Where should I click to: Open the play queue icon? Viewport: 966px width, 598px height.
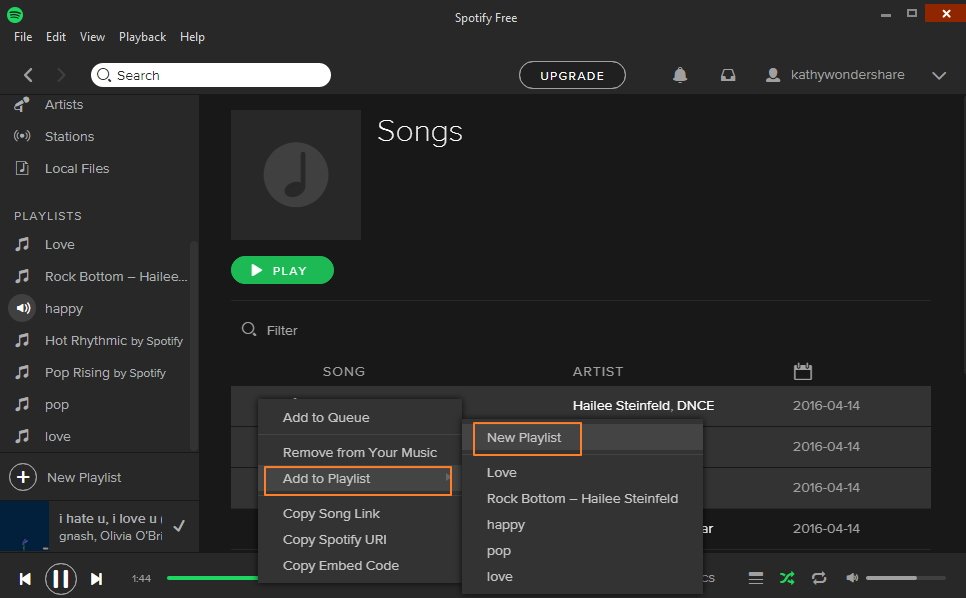[x=756, y=578]
